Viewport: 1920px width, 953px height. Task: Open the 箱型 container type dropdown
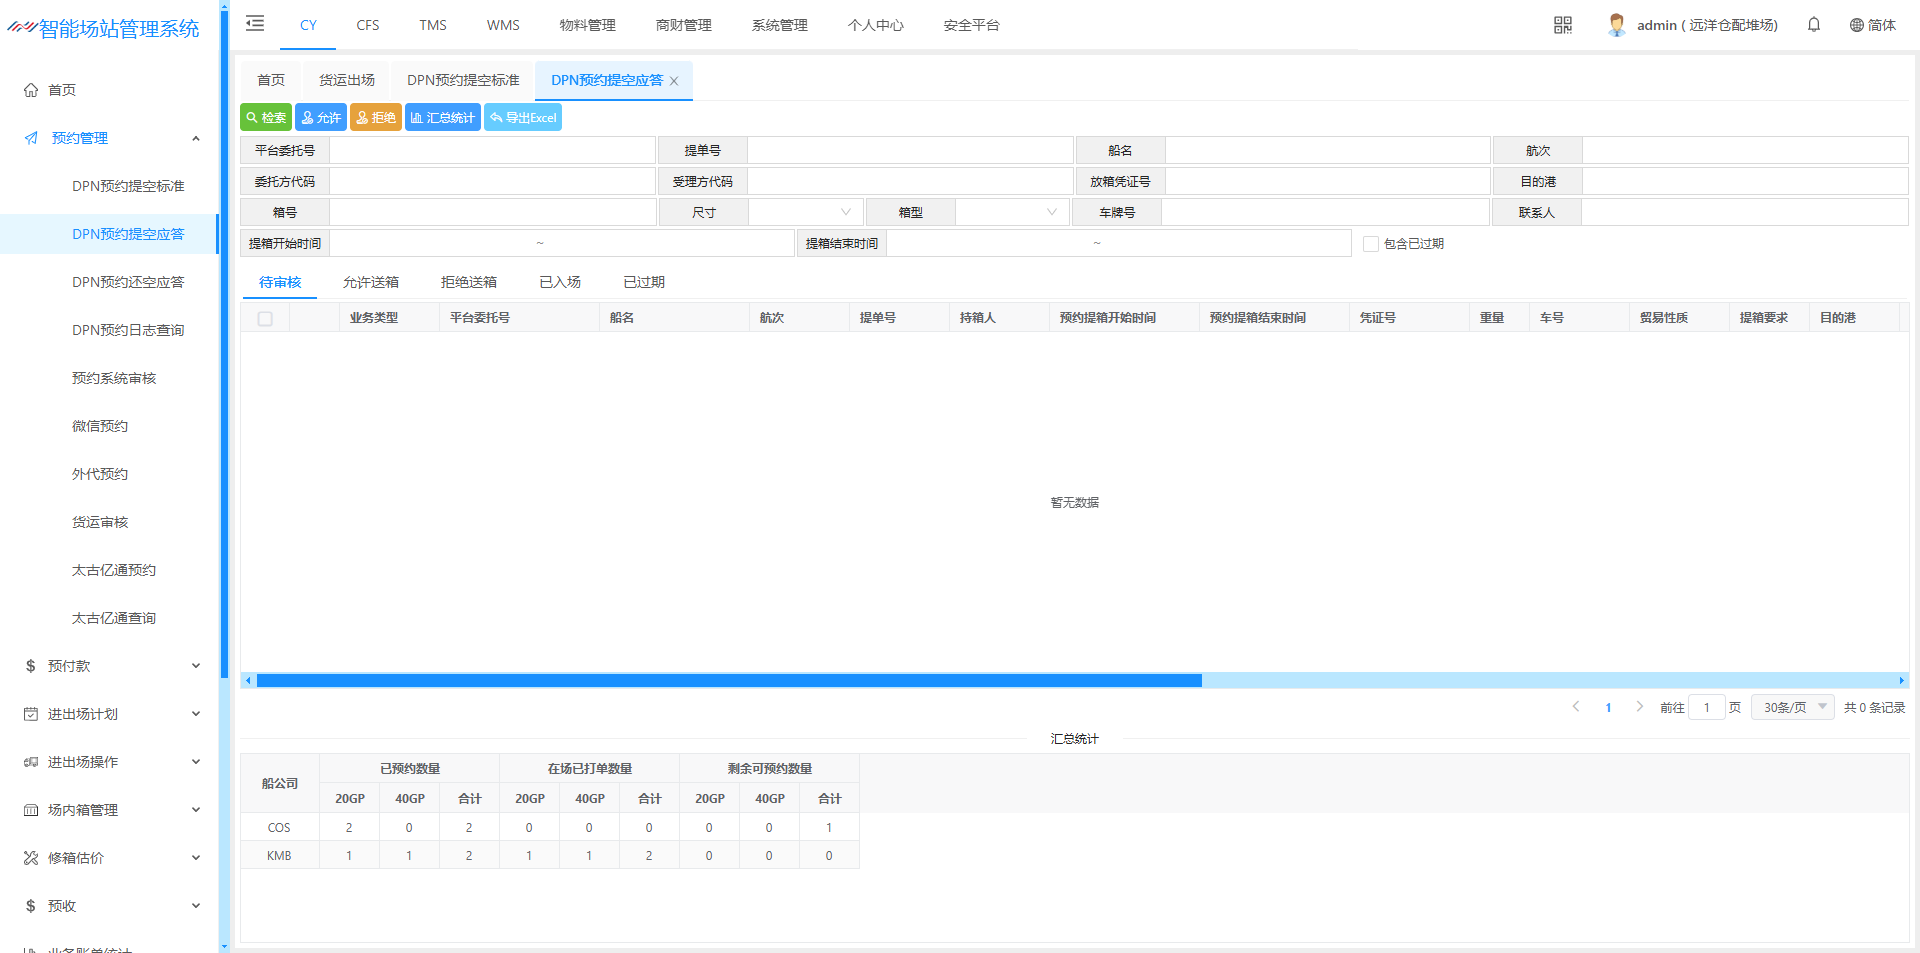(1012, 212)
